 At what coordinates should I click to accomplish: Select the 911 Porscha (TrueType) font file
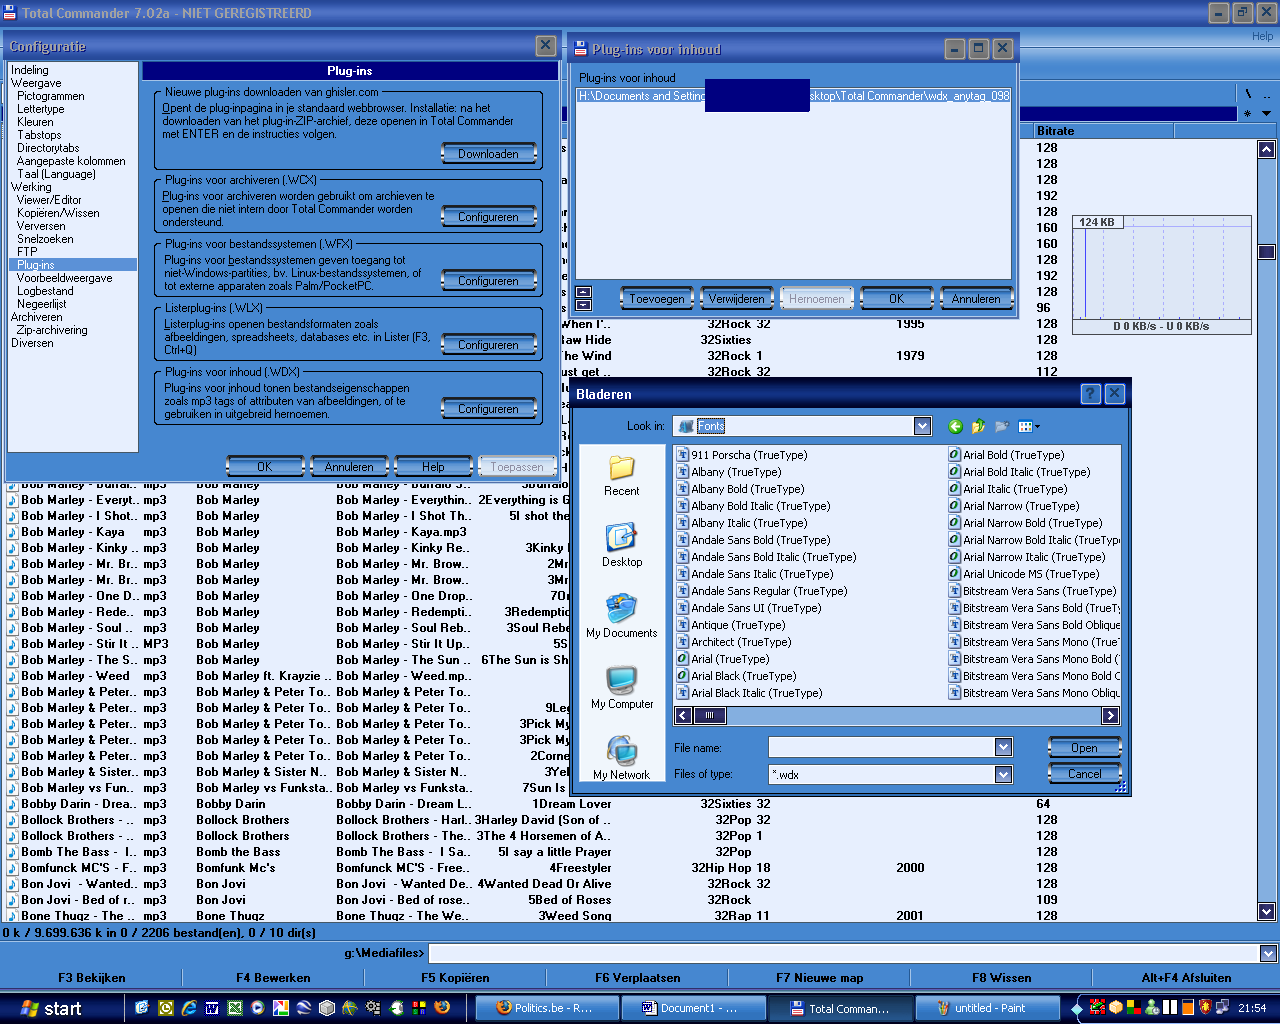(742, 455)
